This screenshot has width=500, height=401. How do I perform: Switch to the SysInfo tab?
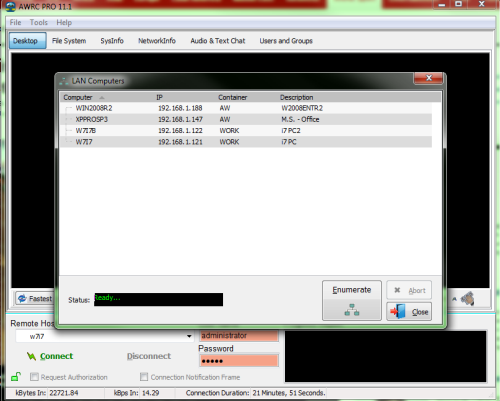click(x=112, y=41)
